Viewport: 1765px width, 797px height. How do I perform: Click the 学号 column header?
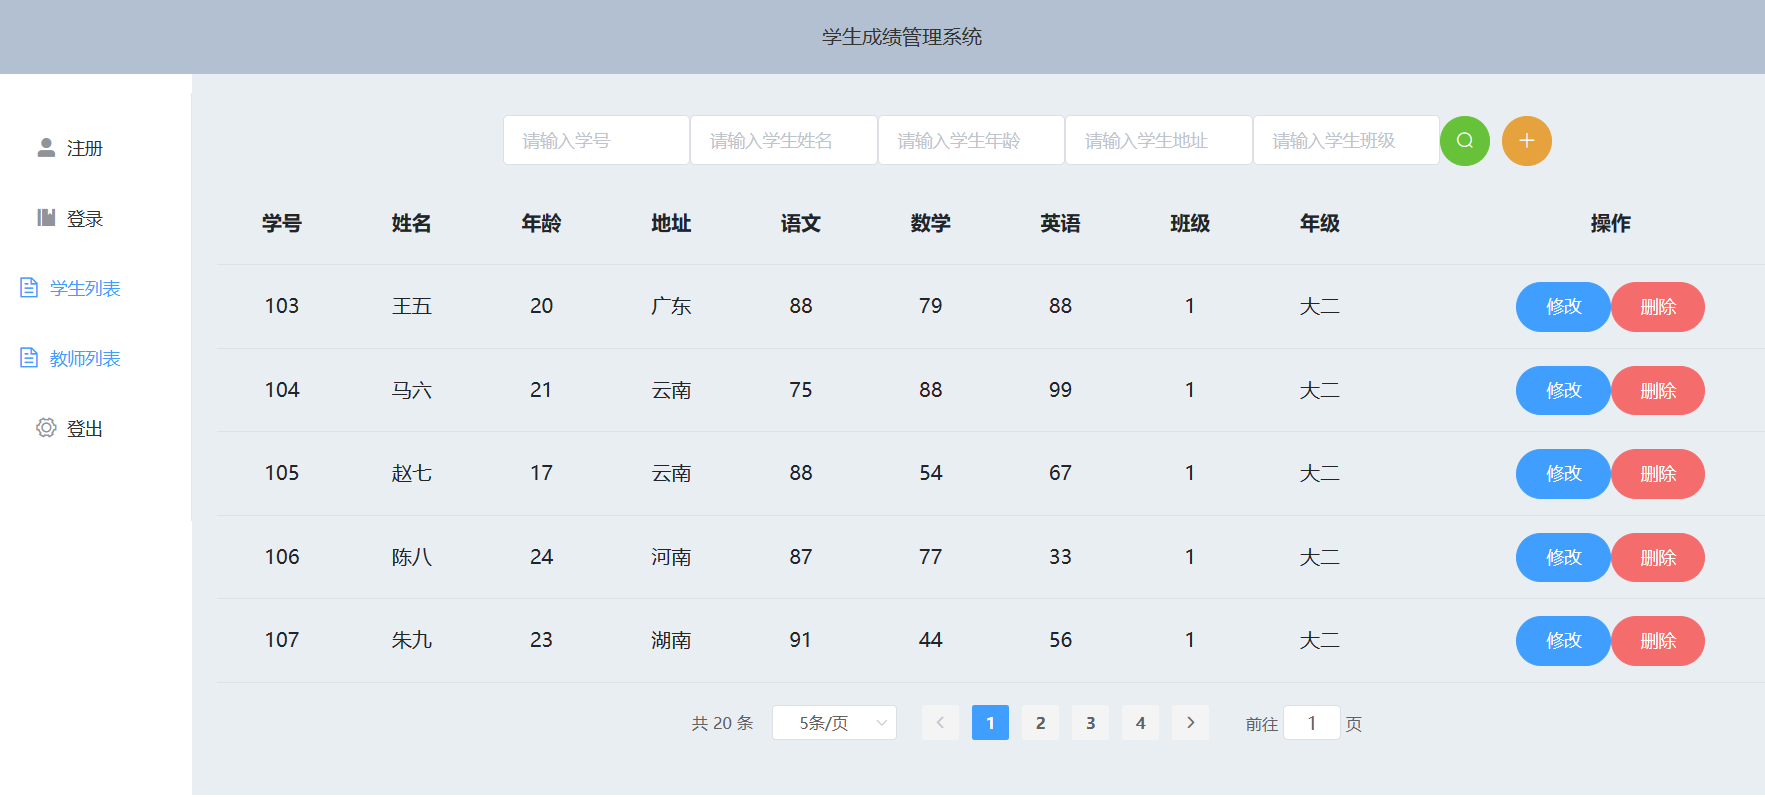pos(281,224)
